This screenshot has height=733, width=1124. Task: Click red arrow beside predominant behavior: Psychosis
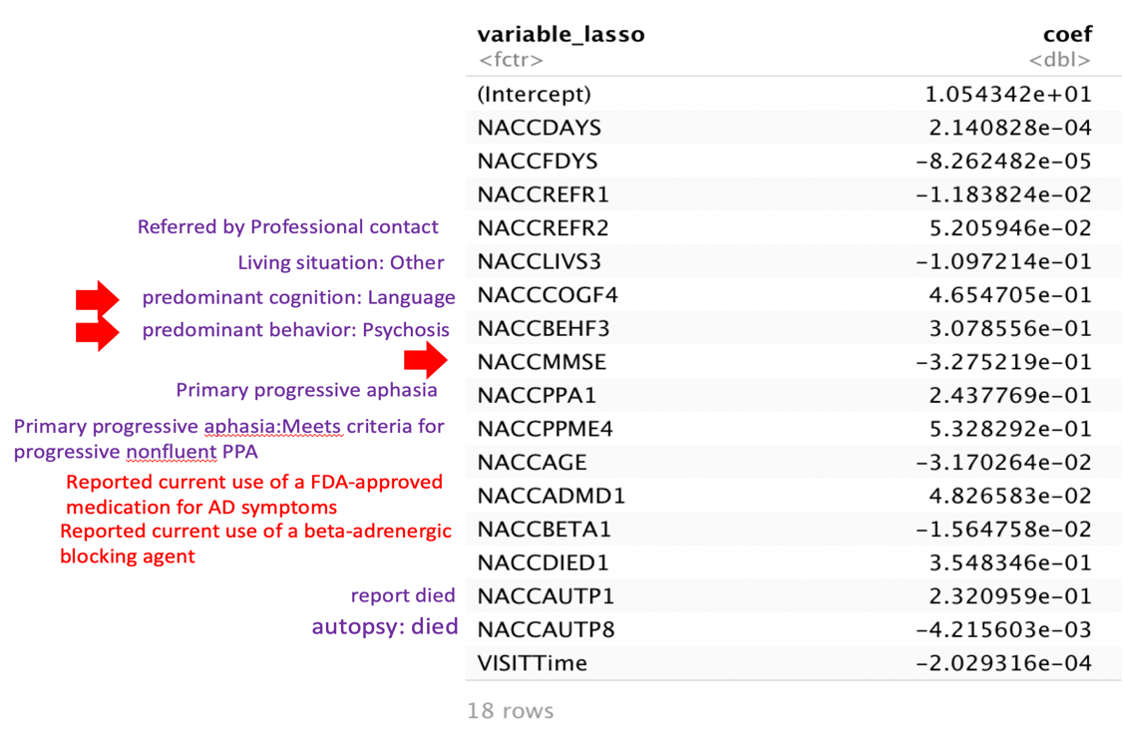tap(97, 332)
